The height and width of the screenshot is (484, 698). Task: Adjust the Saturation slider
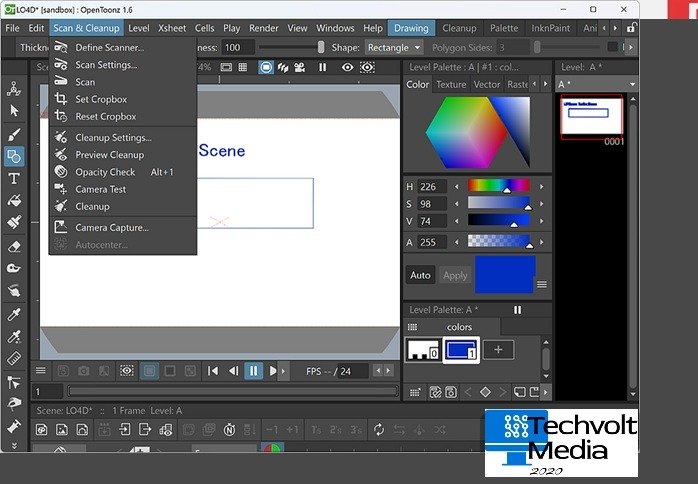click(499, 203)
